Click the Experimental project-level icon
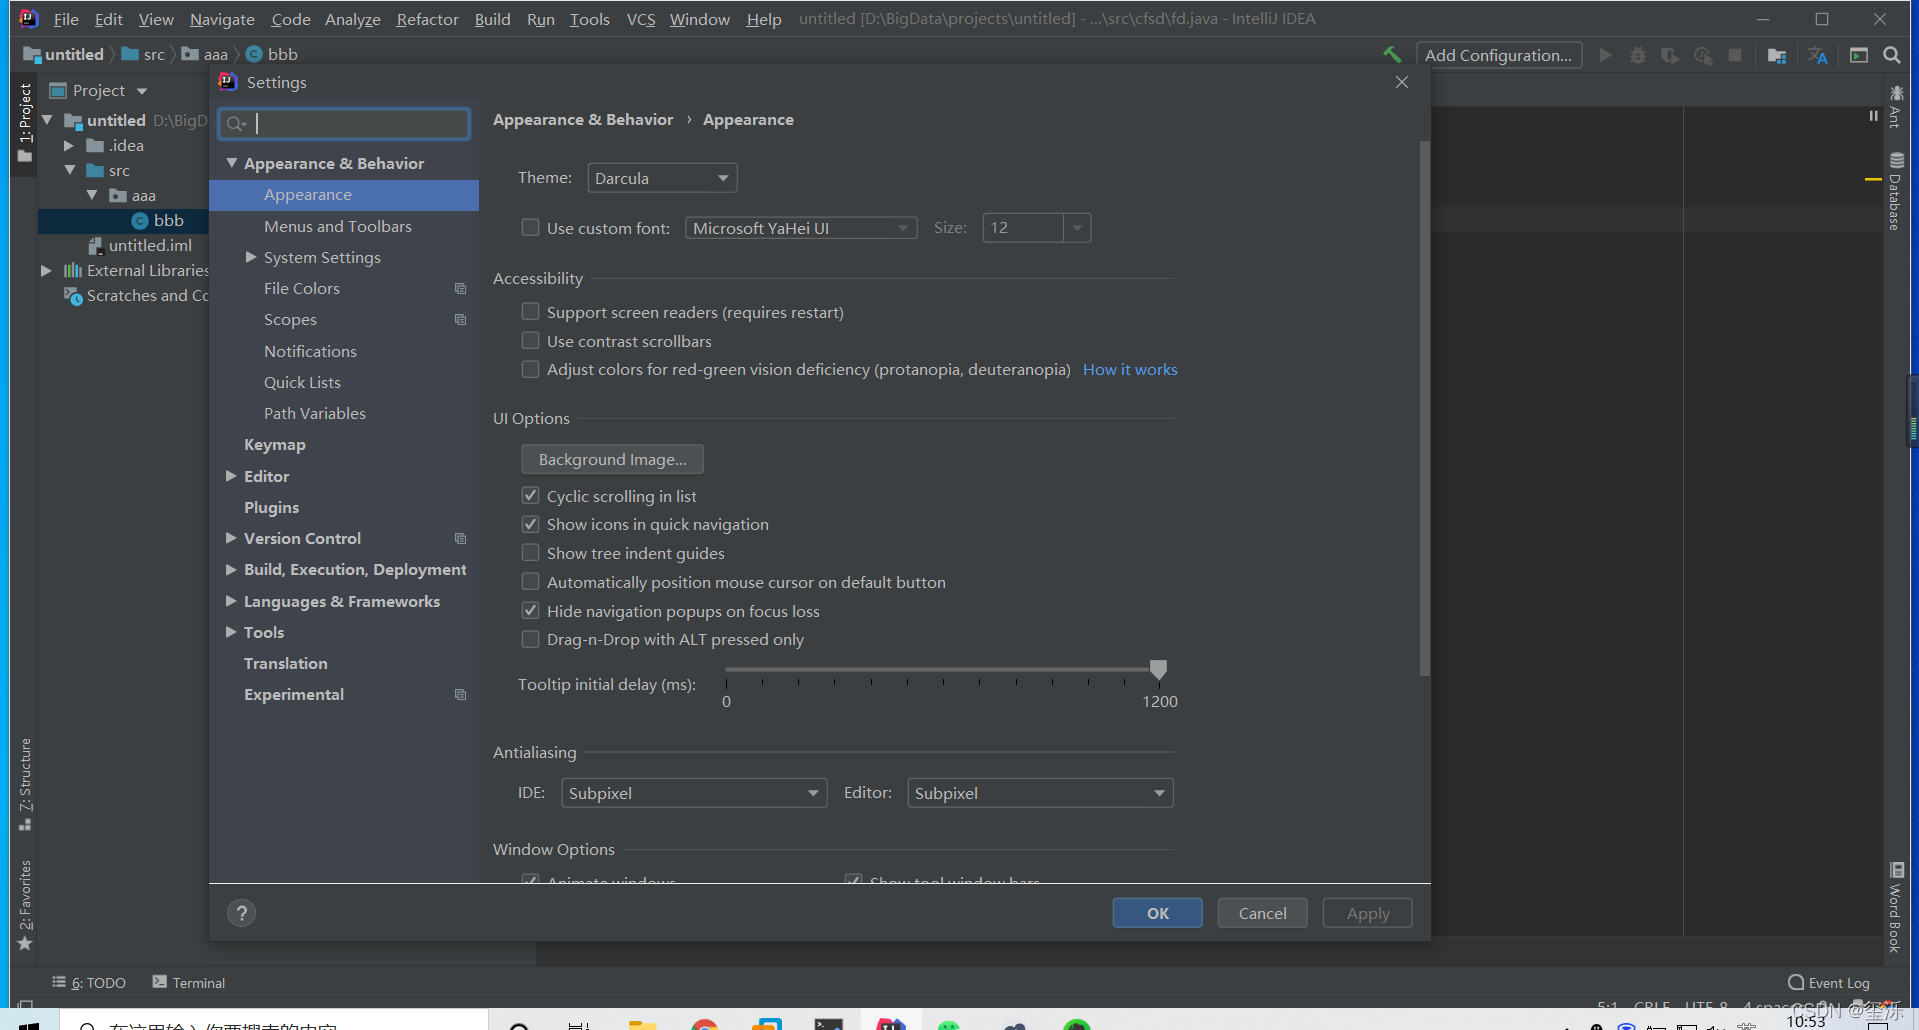Image resolution: width=1919 pixels, height=1030 pixels. [460, 695]
